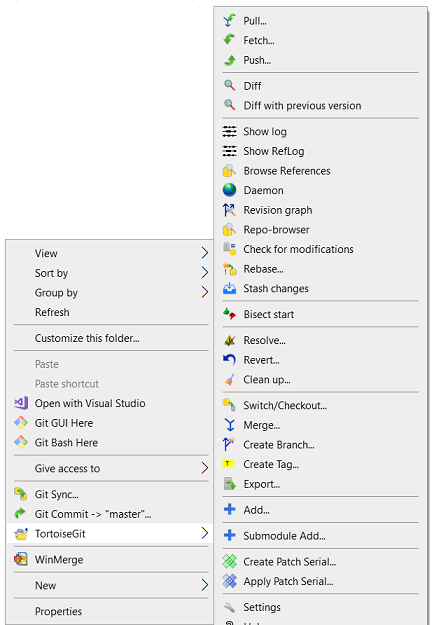This screenshot has width=441, height=625.
Task: Click the Create Patch Serial icon
Action: [229, 561]
